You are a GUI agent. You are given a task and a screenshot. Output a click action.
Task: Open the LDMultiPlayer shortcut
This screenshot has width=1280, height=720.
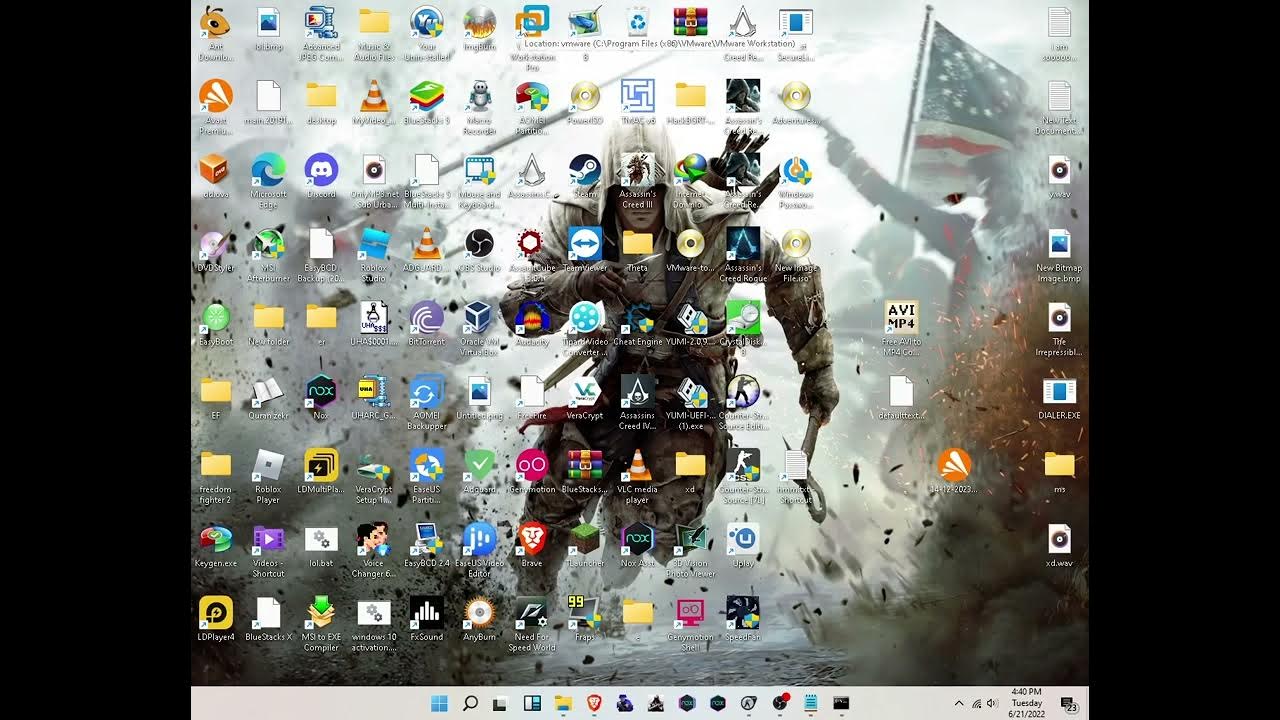[321, 471]
